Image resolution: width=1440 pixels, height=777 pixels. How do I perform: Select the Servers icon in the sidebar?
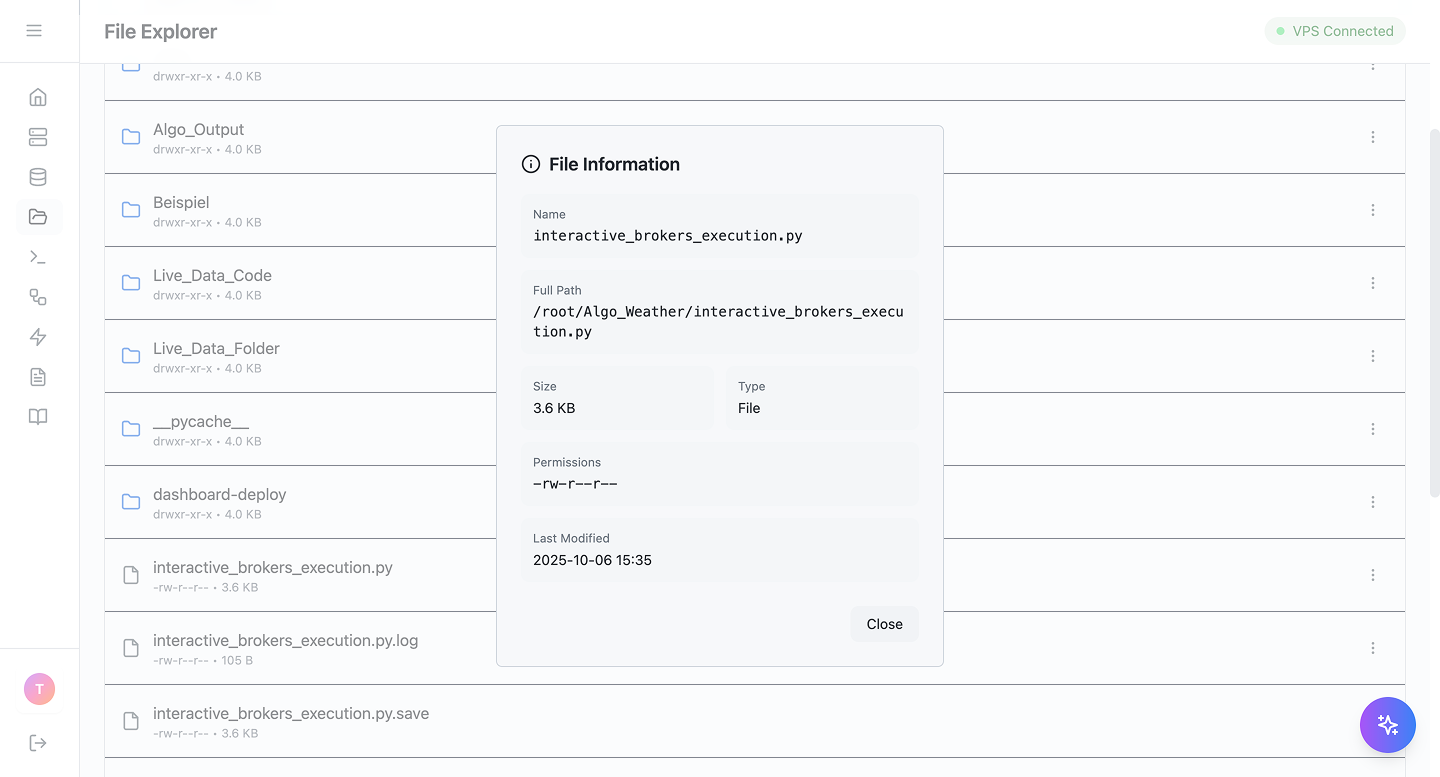click(x=37, y=137)
